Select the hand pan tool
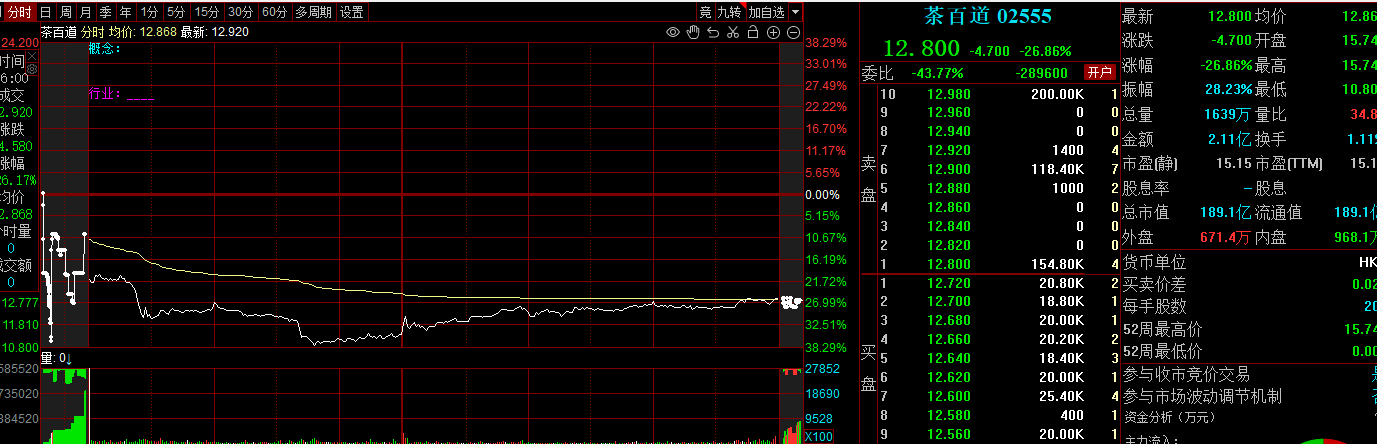 pyautogui.click(x=693, y=33)
